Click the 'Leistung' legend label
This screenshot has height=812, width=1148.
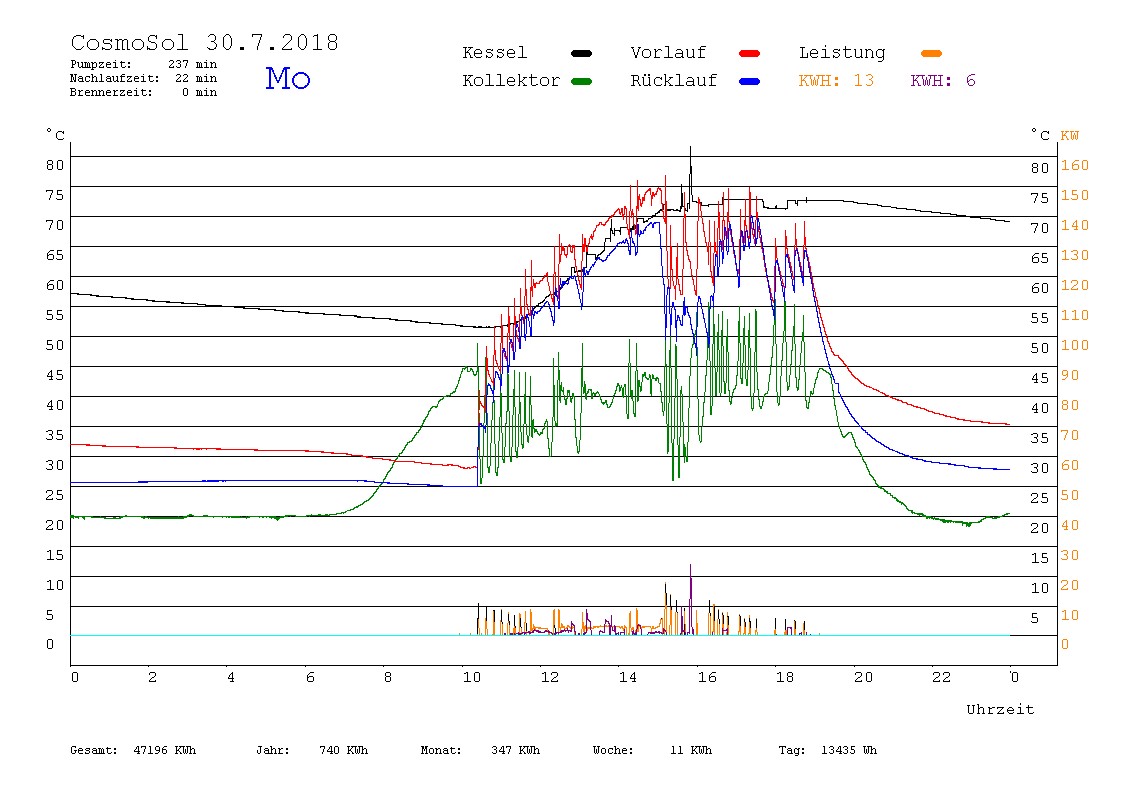[842, 53]
